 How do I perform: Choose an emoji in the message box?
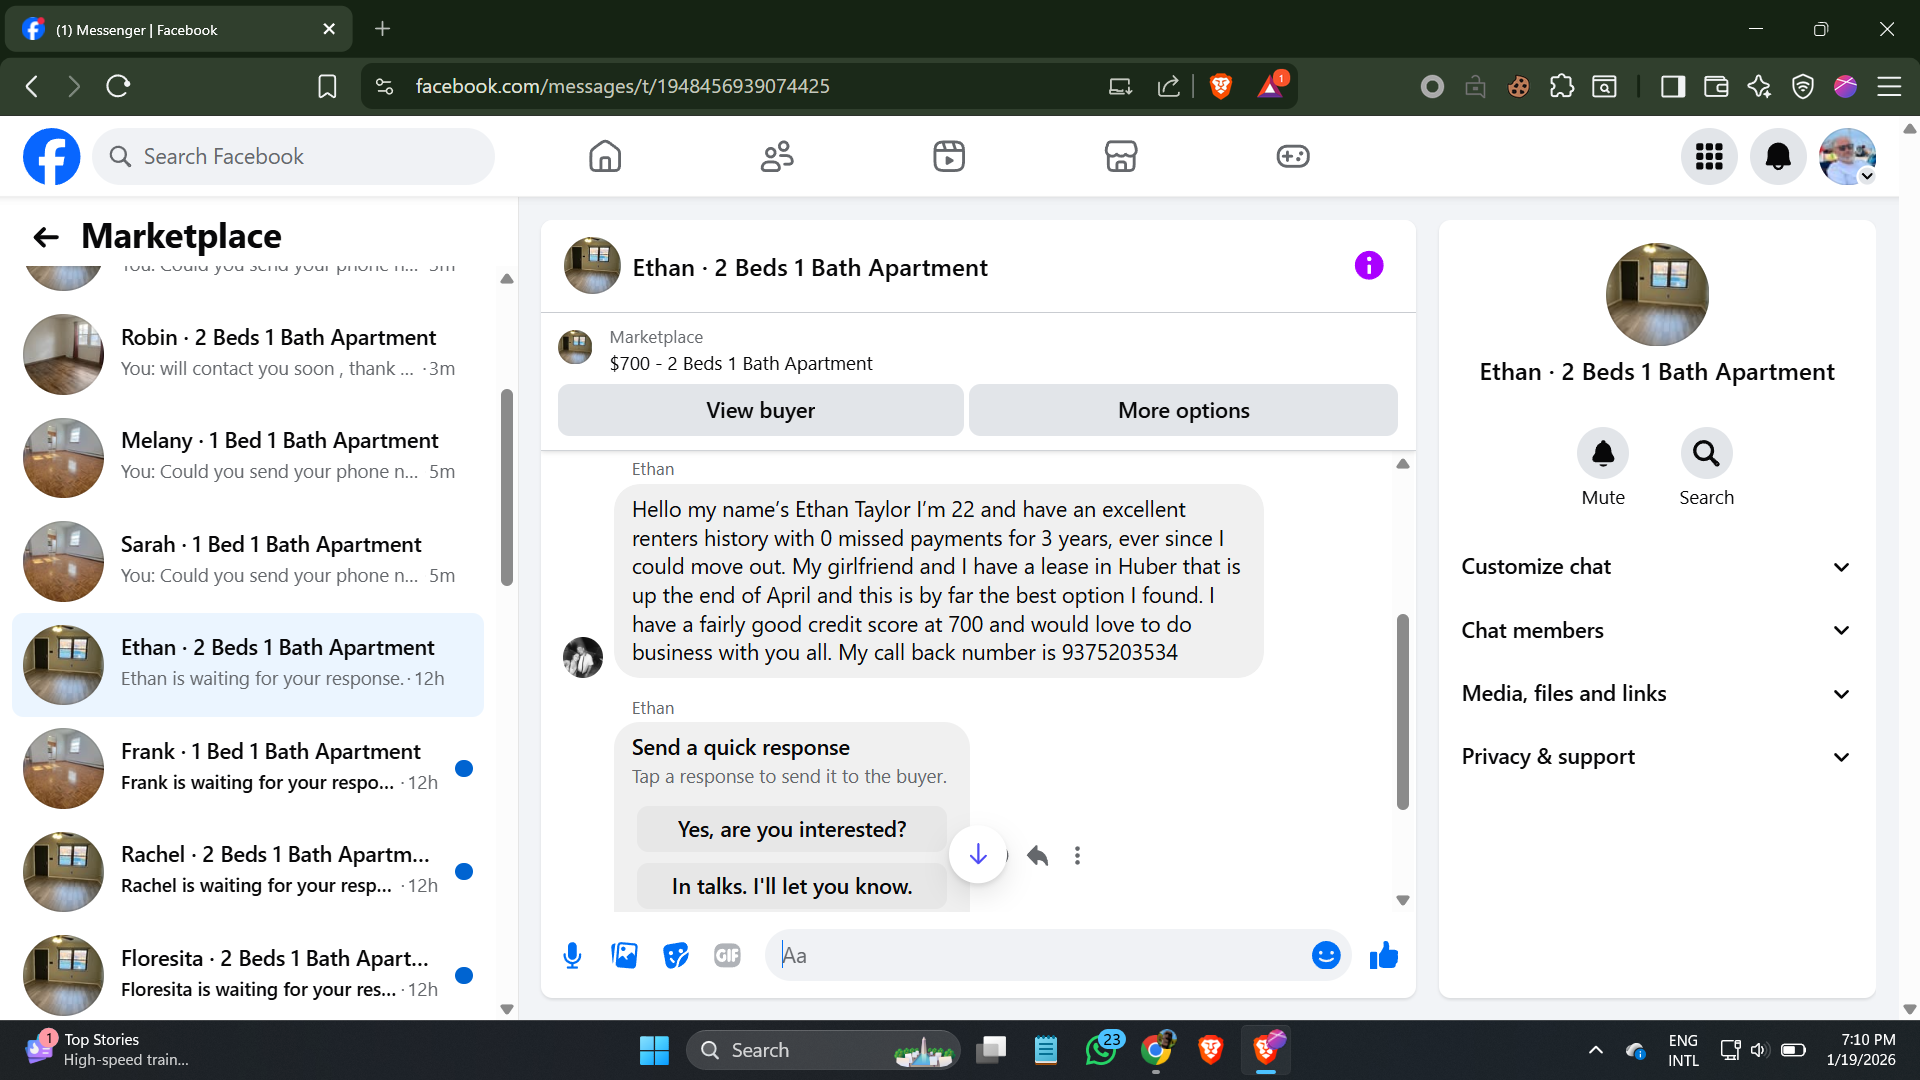[x=1325, y=956]
